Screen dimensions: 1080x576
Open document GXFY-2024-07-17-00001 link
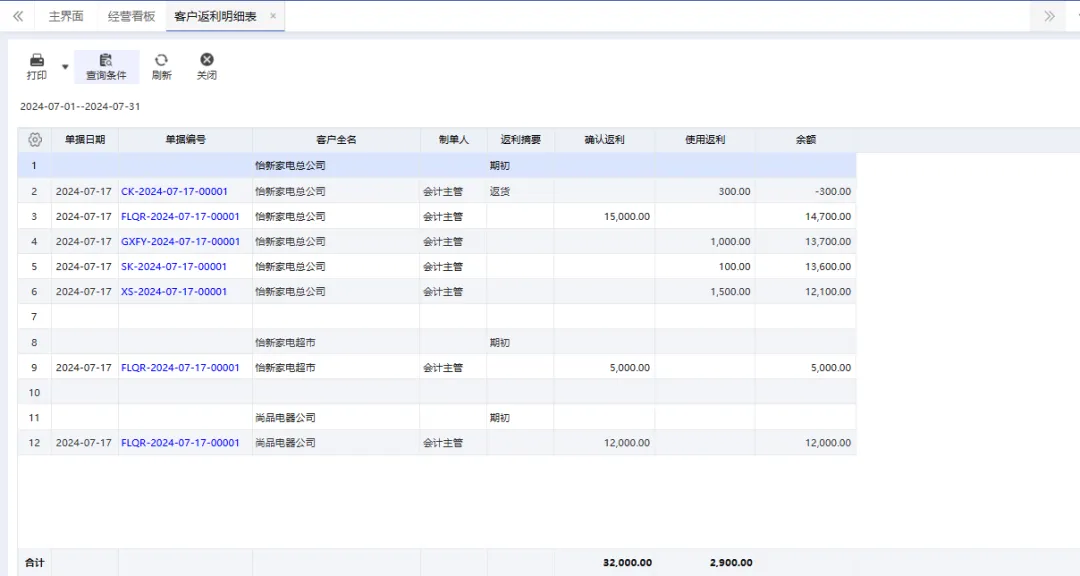tap(180, 241)
